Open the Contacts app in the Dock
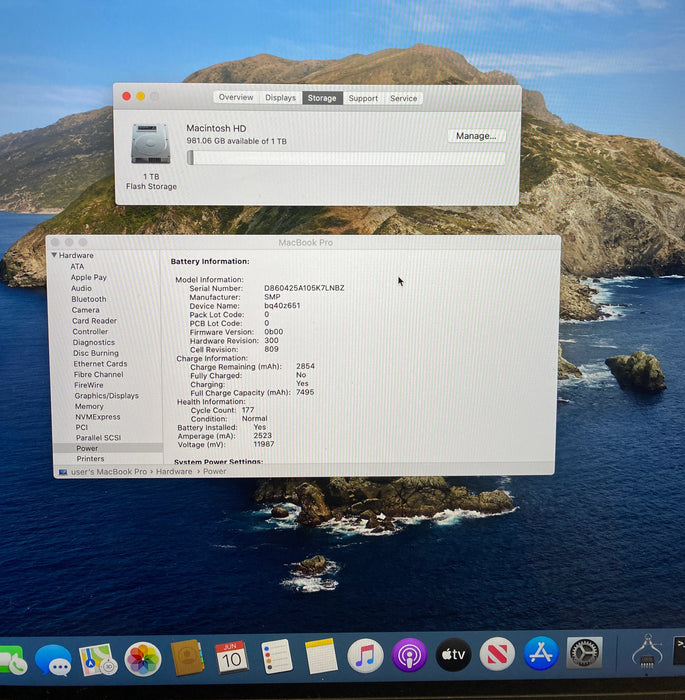 (x=188, y=657)
